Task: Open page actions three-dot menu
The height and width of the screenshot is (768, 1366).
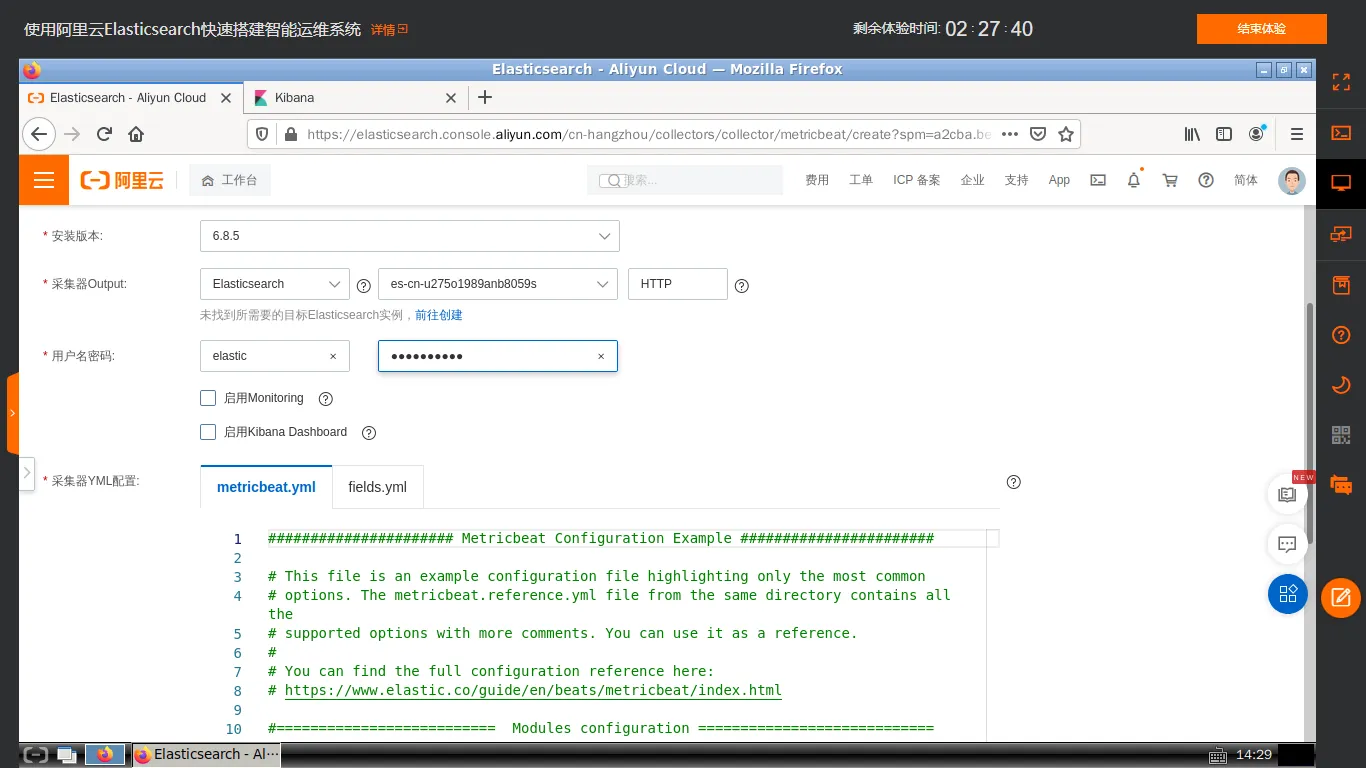Action: click(1010, 134)
